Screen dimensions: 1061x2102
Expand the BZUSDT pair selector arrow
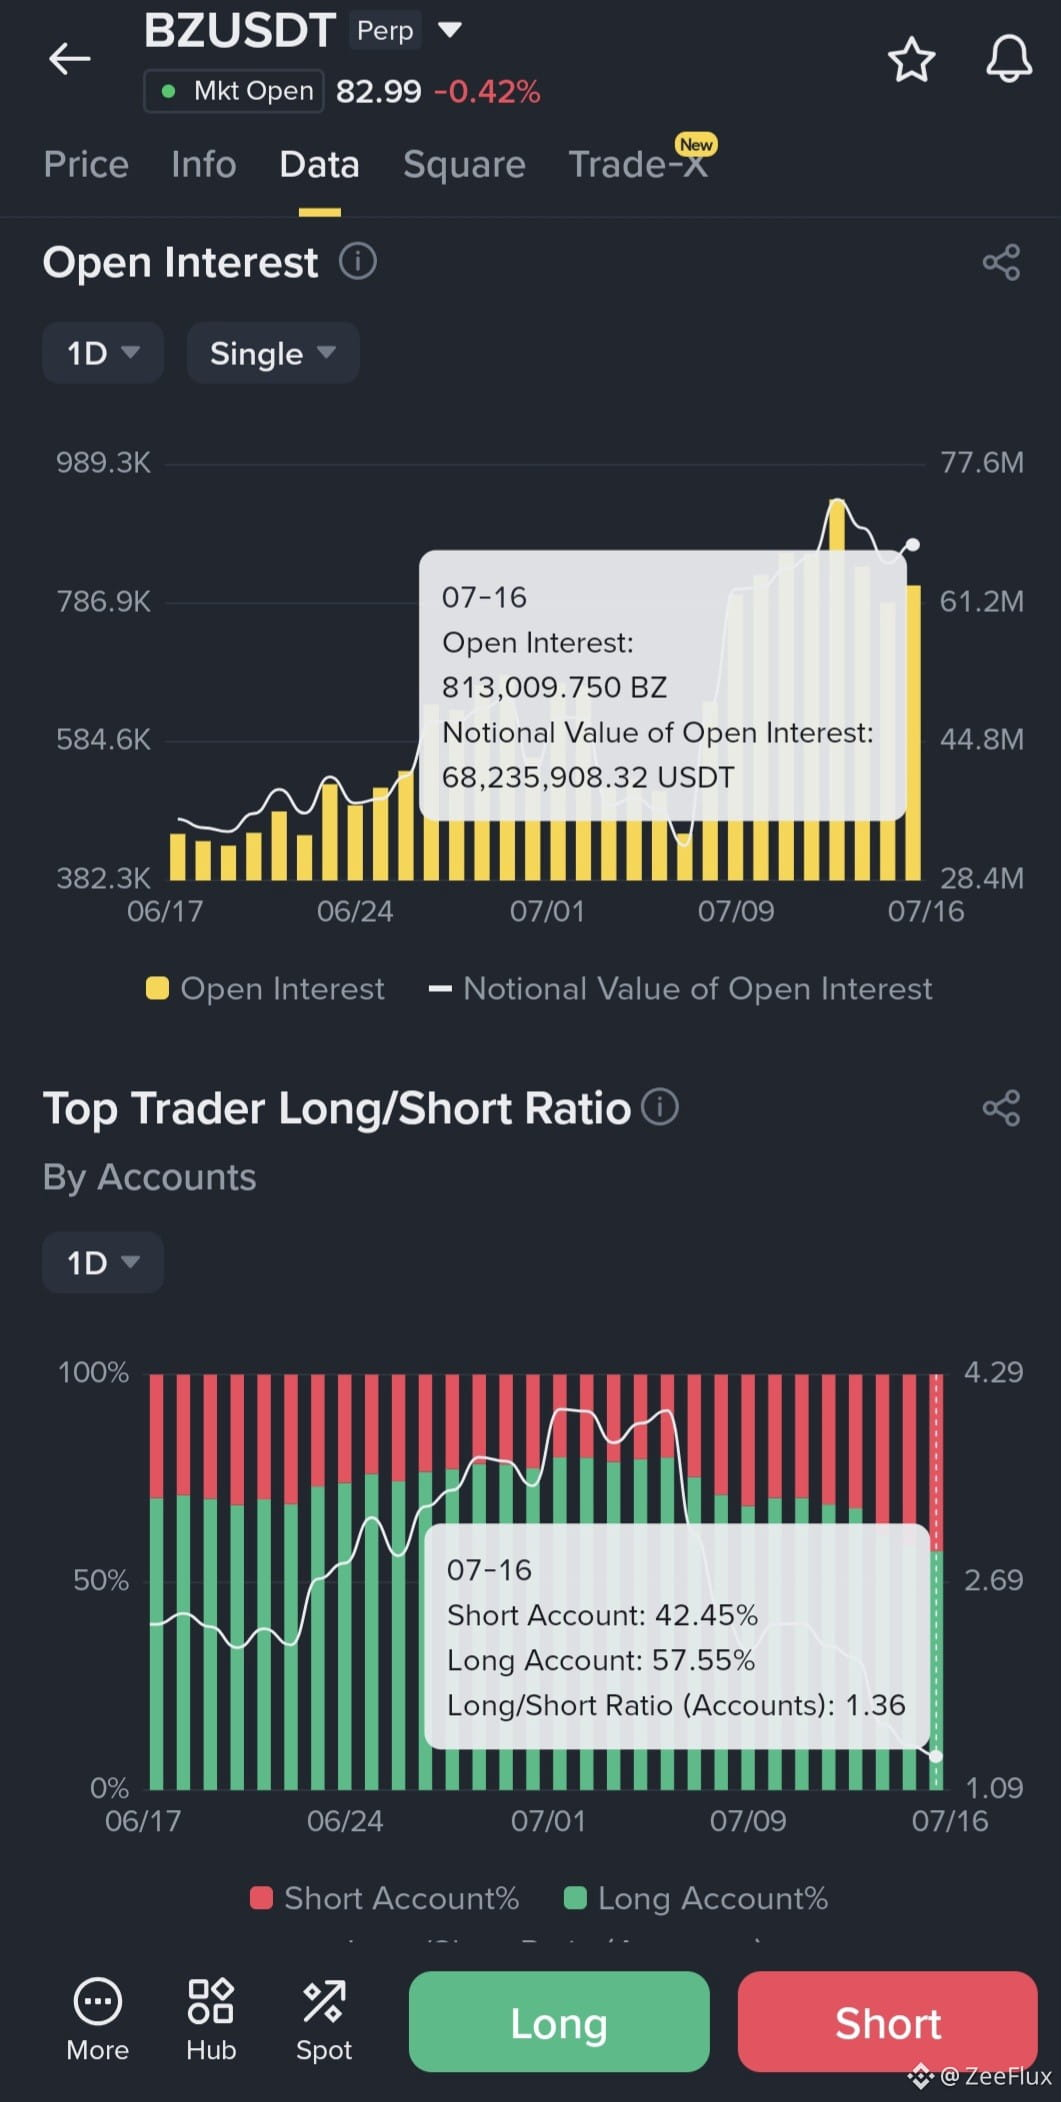pos(450,30)
